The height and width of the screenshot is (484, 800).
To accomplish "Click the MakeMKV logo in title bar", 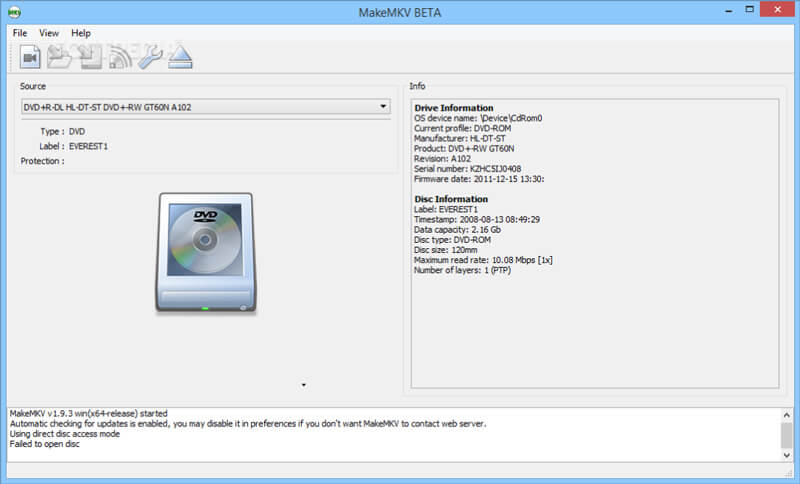I will [x=13, y=11].
